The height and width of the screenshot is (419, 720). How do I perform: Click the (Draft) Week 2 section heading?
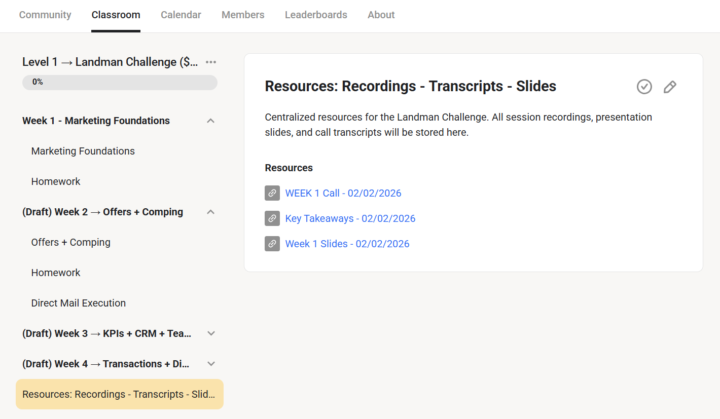pyautogui.click(x=102, y=212)
